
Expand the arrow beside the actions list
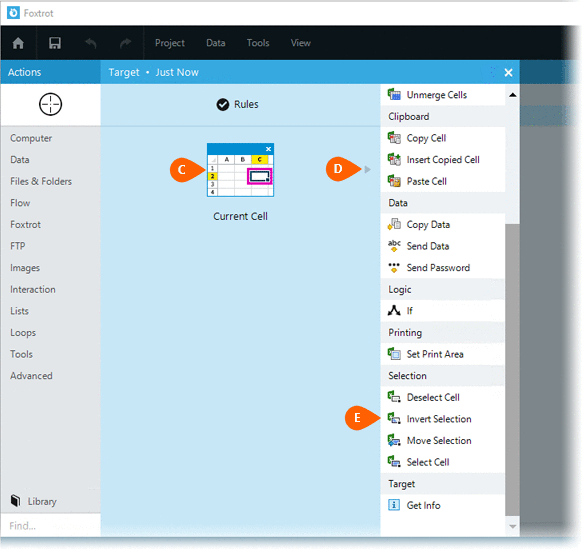tap(368, 169)
